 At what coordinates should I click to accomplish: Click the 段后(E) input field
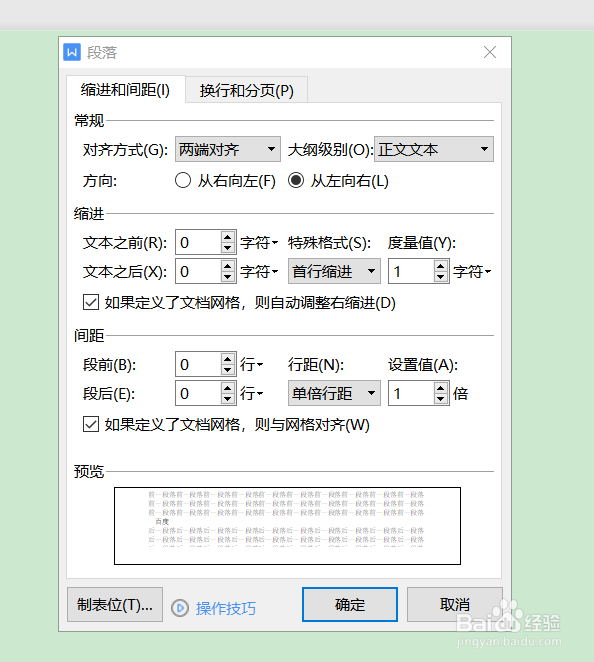coord(198,393)
